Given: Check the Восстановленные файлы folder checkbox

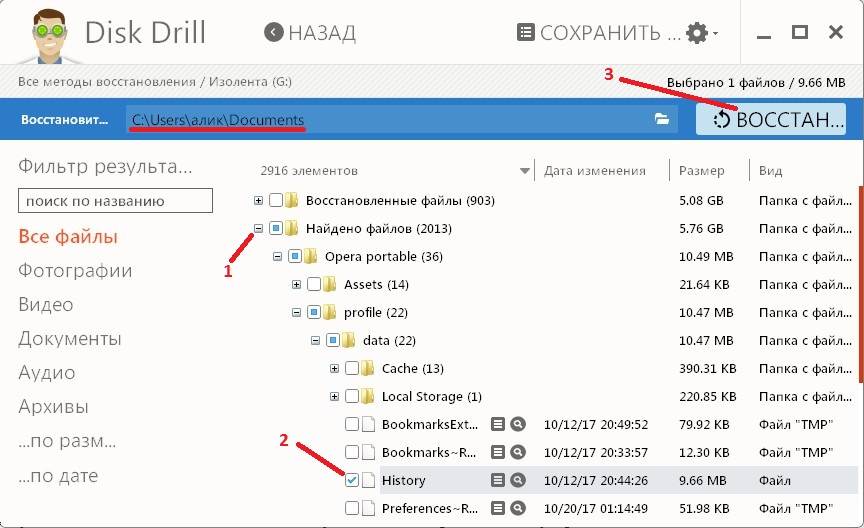Looking at the screenshot, I should (276, 200).
